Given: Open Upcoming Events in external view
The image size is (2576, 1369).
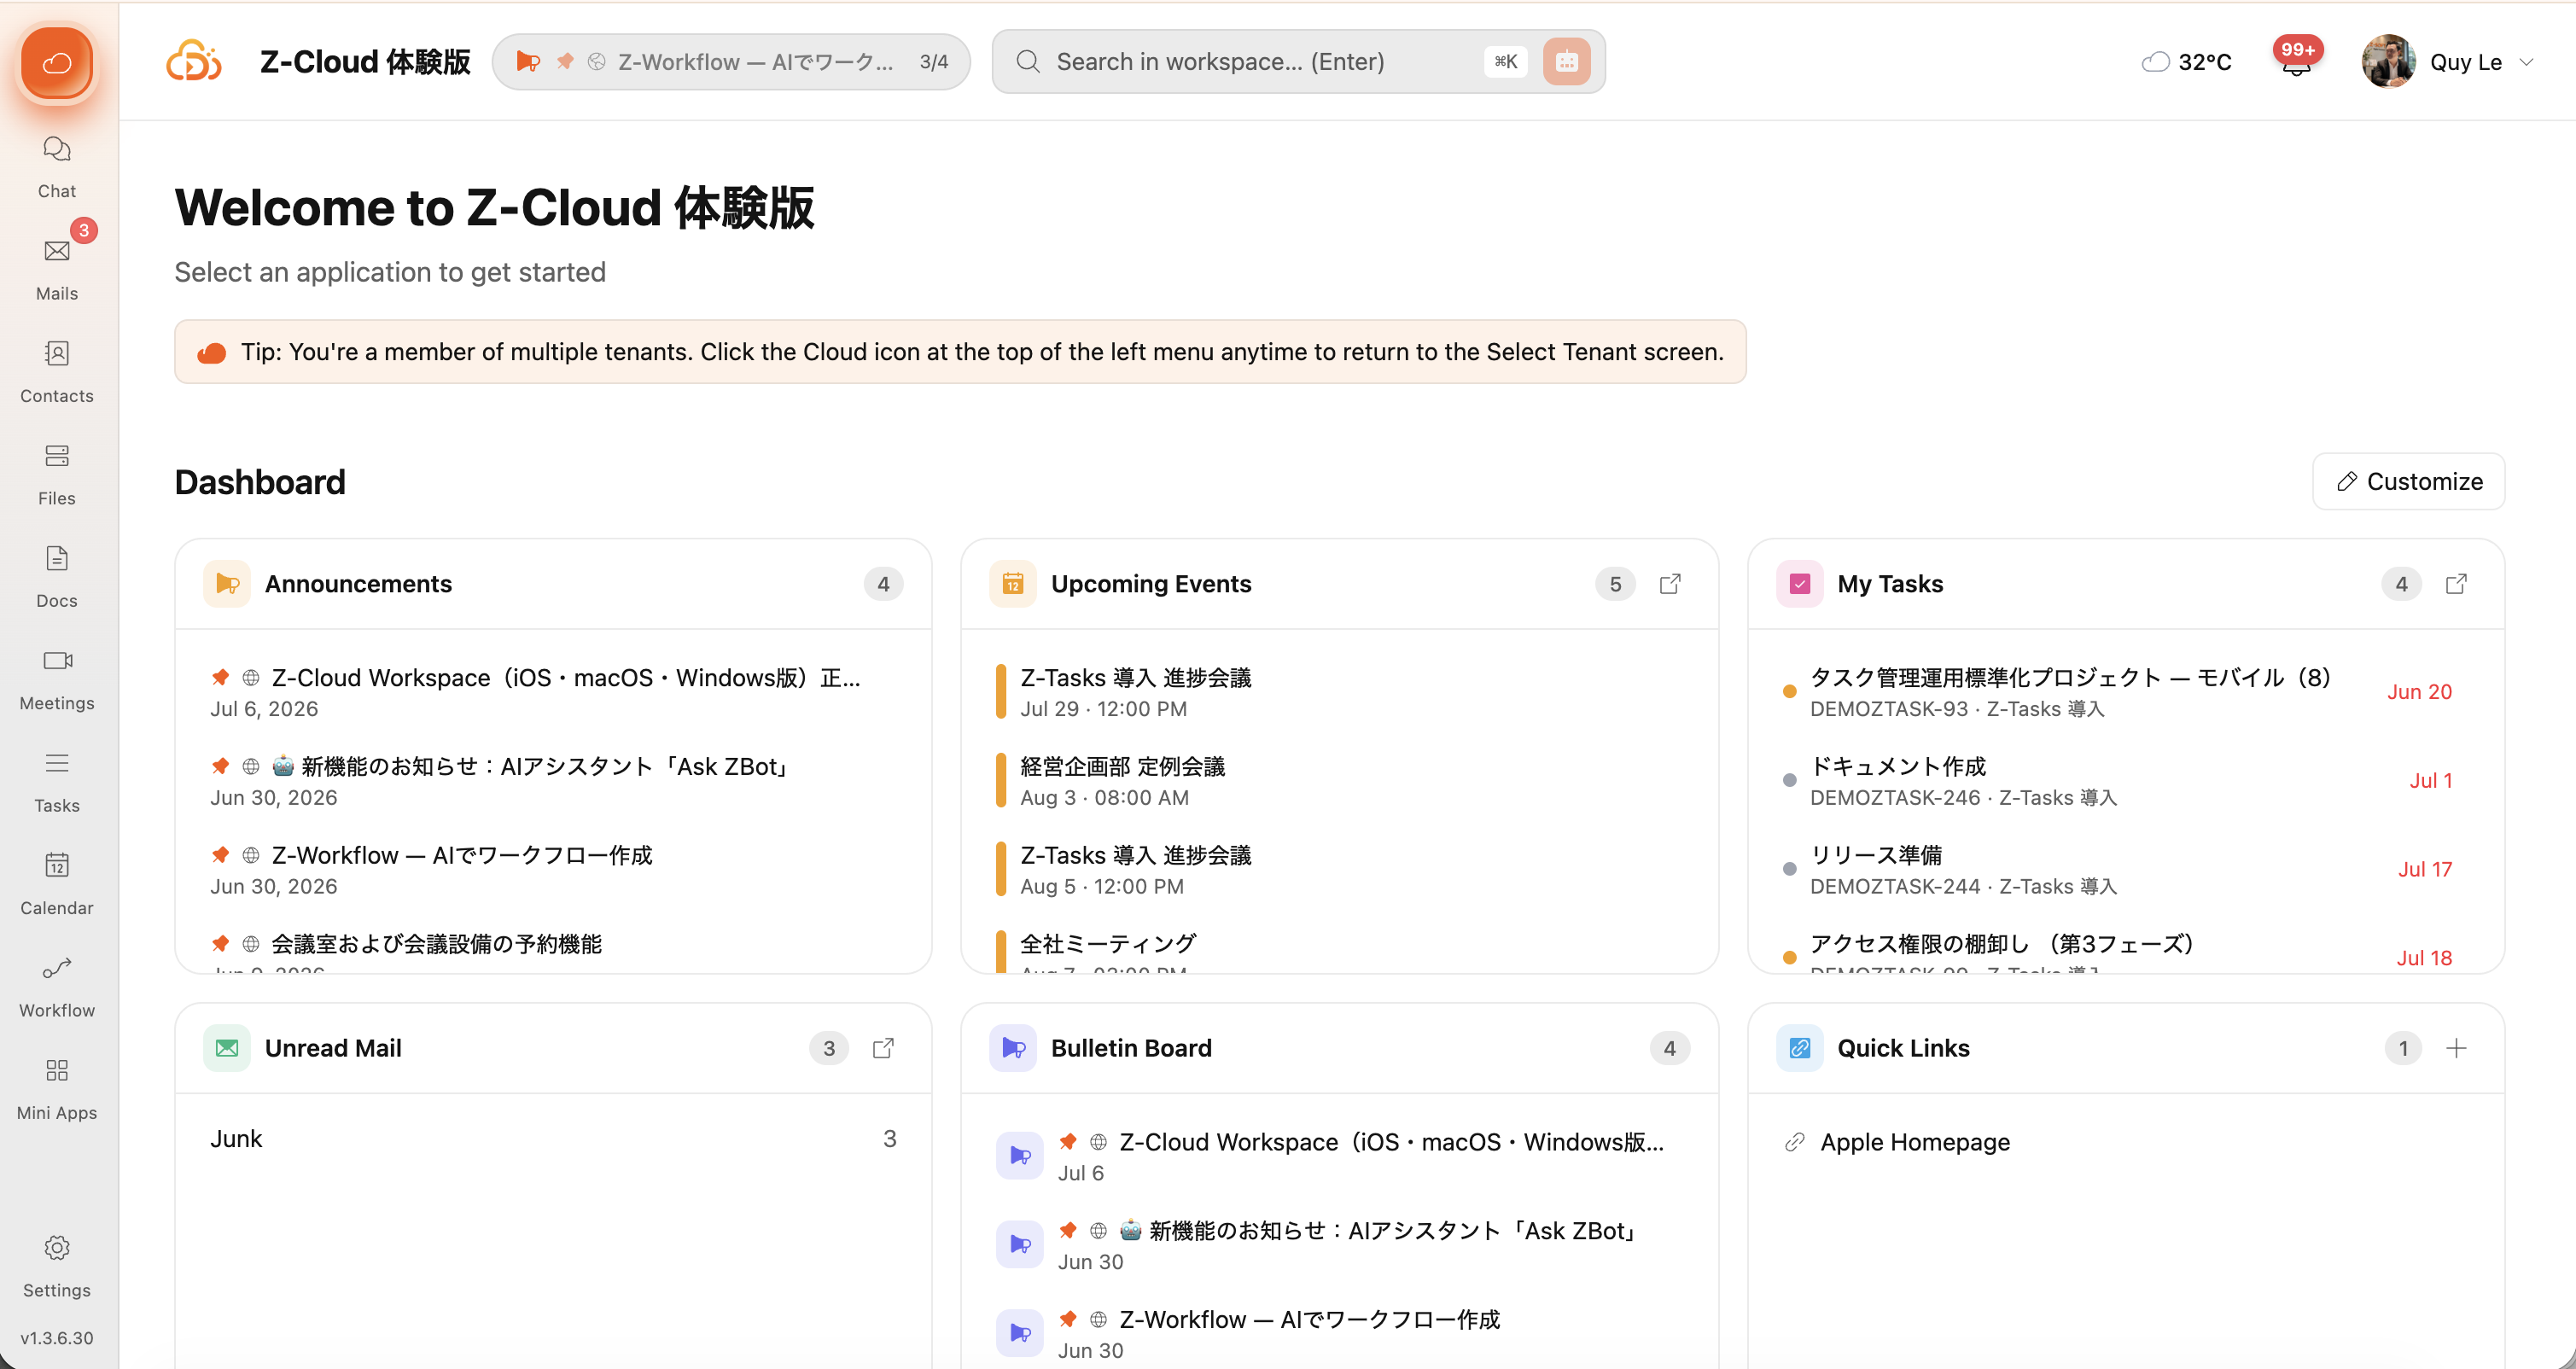Looking at the screenshot, I should pyautogui.click(x=1670, y=584).
